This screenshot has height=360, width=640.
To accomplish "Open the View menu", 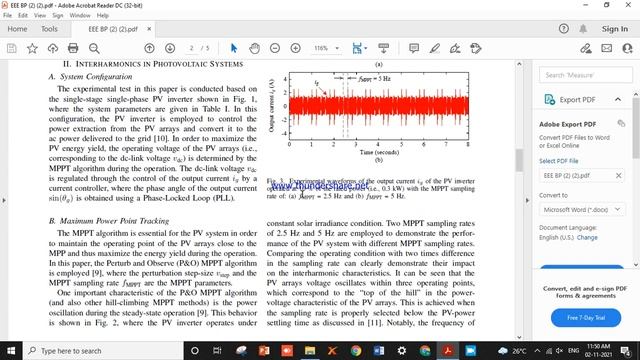I will click(40, 15).
